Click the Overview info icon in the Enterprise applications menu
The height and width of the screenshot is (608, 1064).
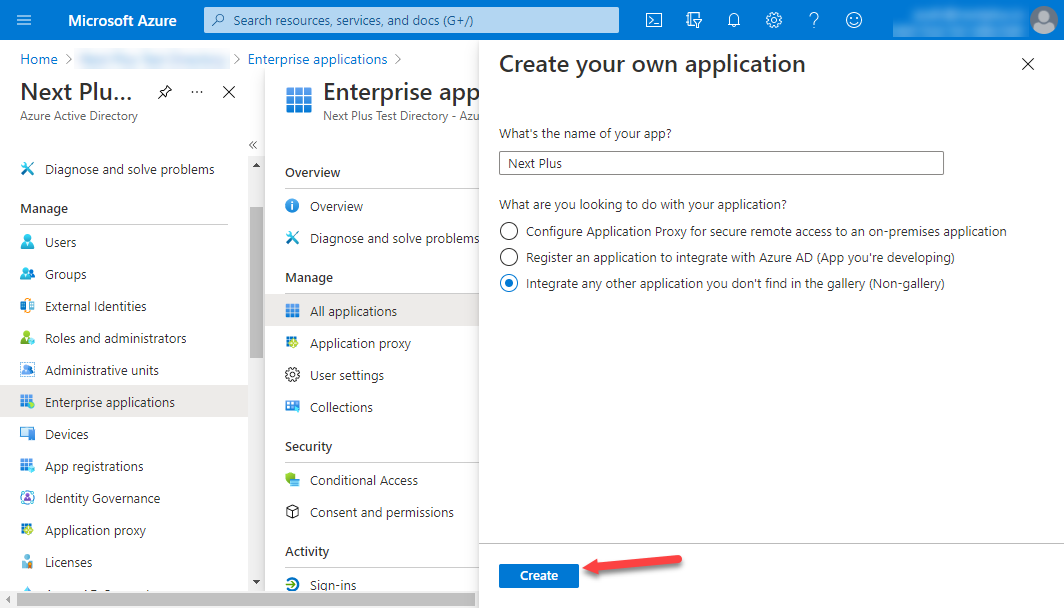(292, 206)
